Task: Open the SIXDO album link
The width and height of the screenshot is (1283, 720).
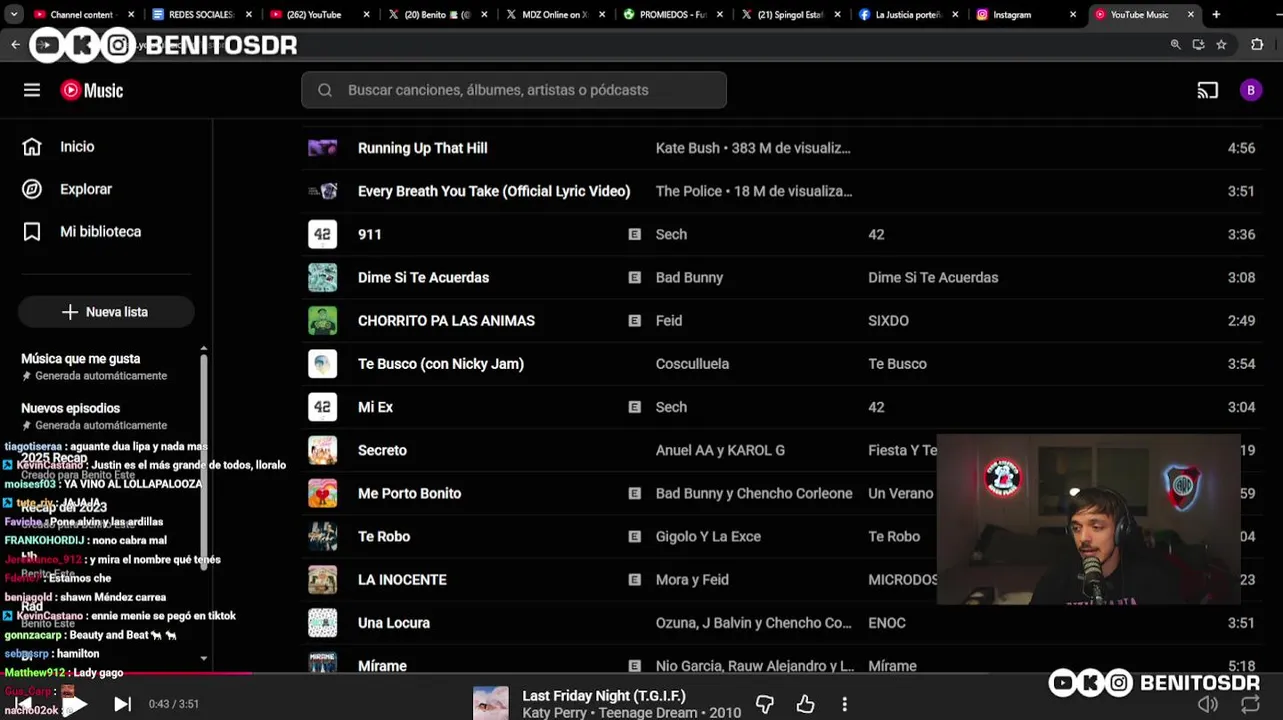Action: [888, 320]
